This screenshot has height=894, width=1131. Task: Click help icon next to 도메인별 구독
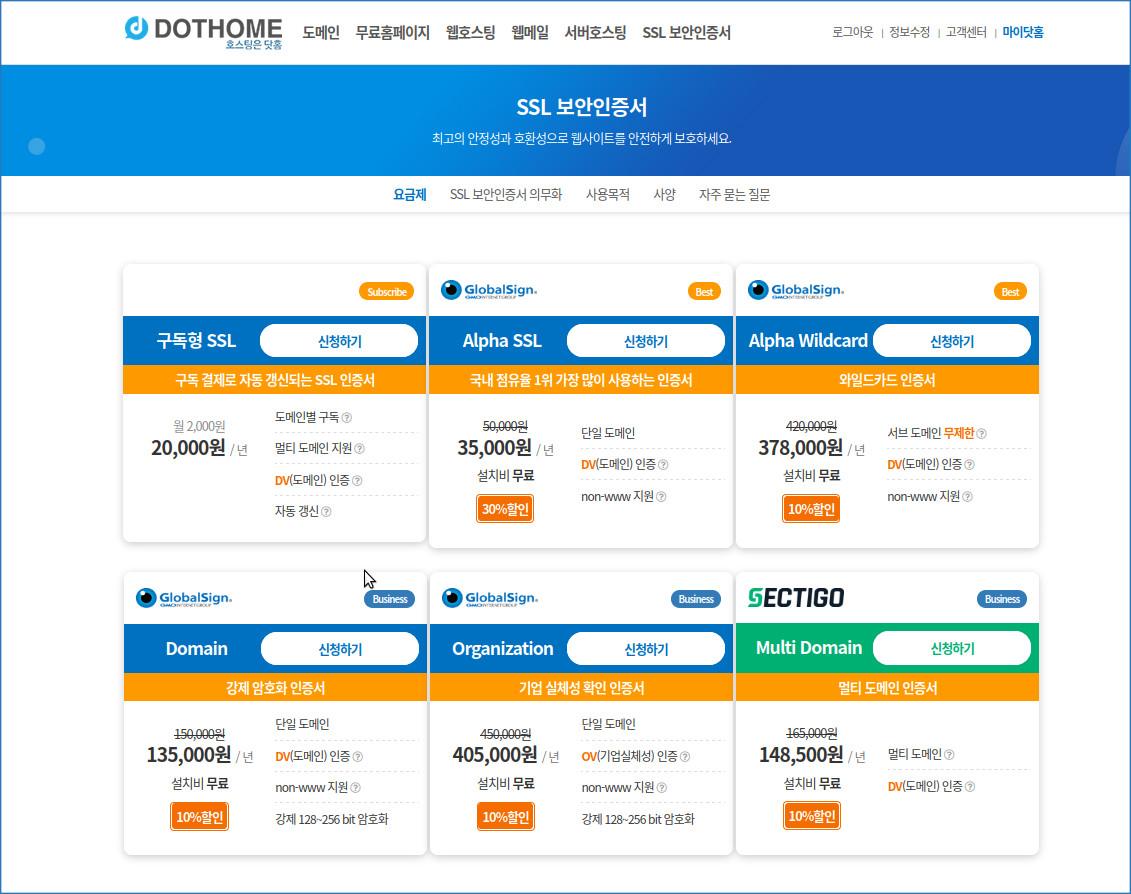(346, 418)
